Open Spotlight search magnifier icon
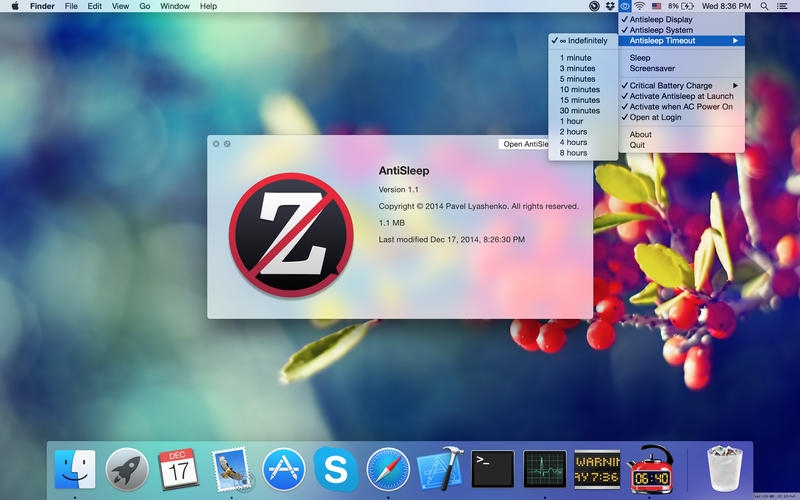 (x=764, y=6)
